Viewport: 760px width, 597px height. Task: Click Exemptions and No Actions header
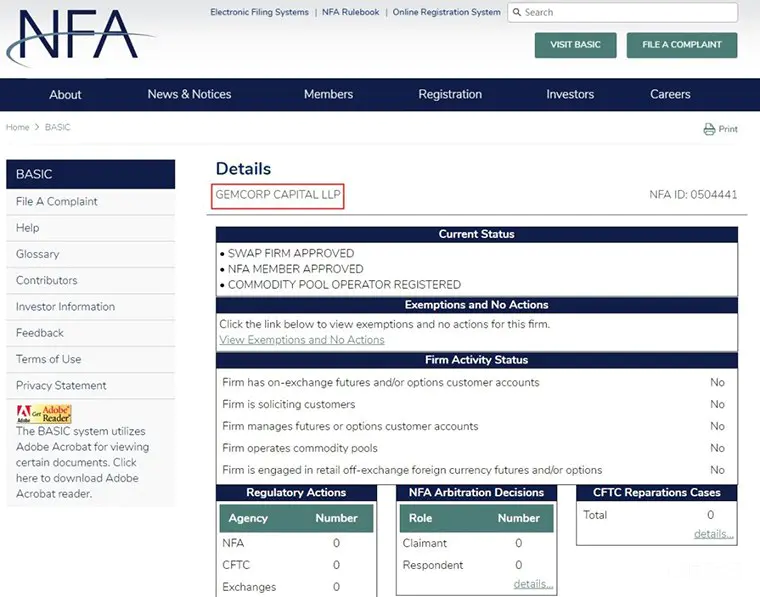[477, 305]
